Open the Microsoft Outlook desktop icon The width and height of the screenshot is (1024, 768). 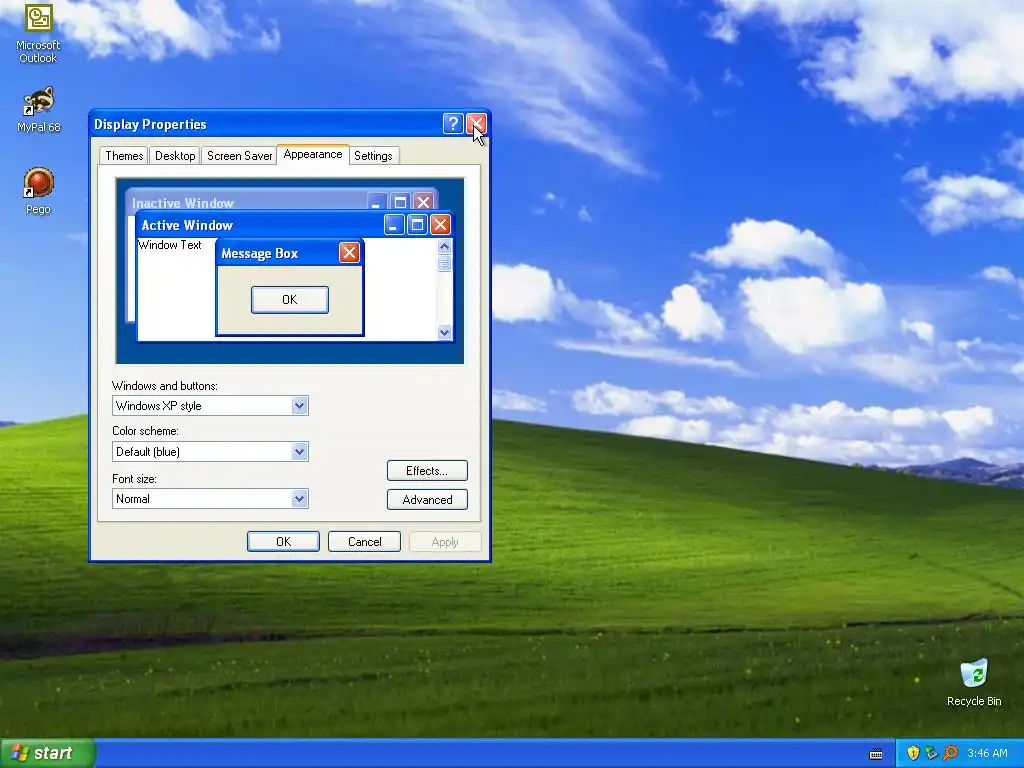38,33
